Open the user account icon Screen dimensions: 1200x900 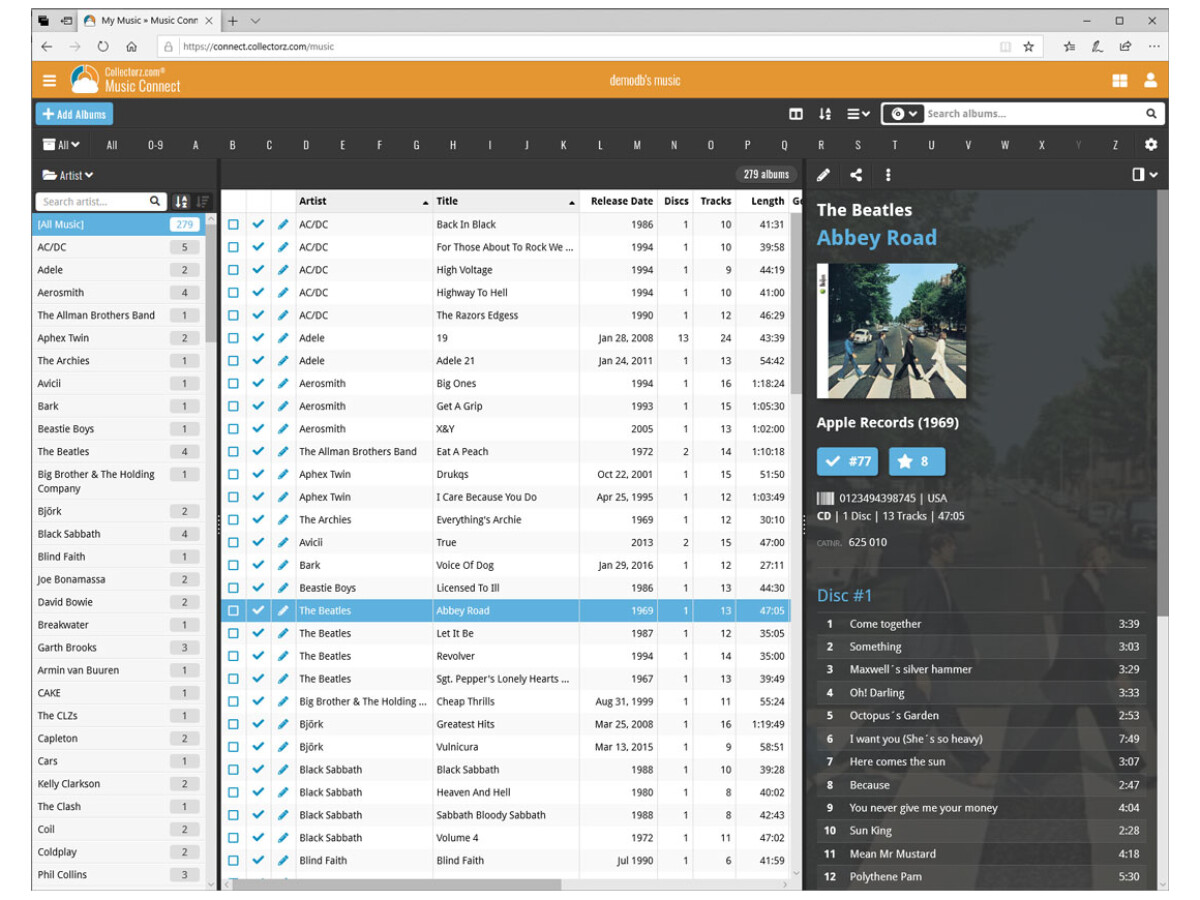(x=1150, y=81)
